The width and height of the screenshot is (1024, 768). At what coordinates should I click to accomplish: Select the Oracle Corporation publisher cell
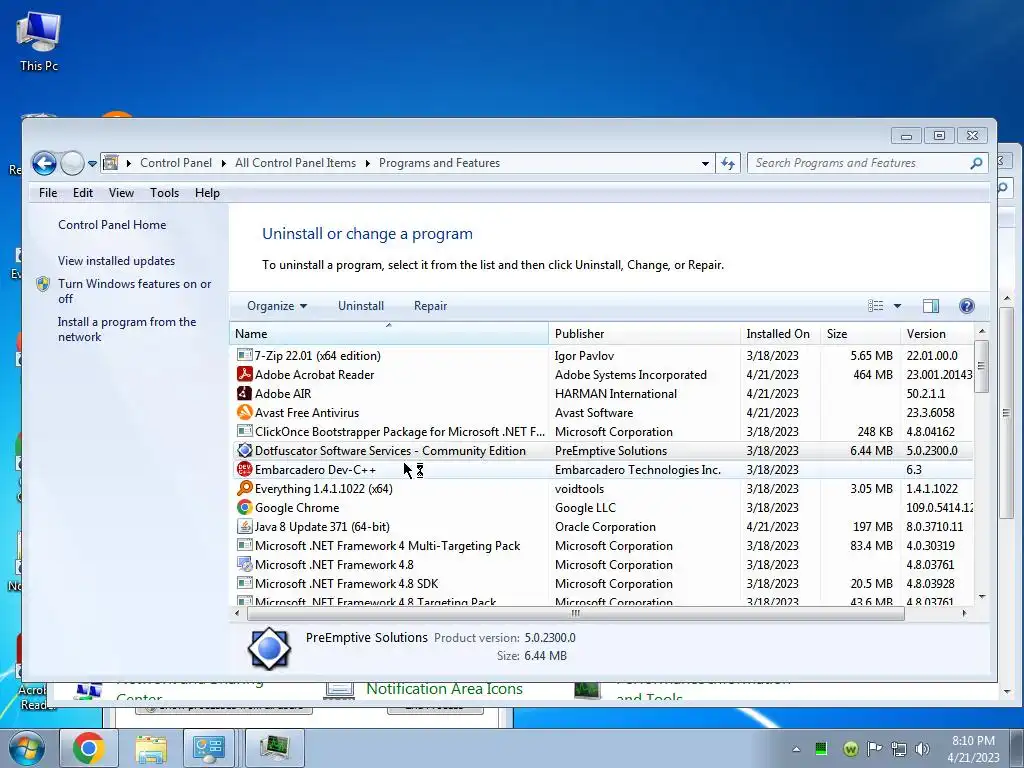tap(605, 526)
